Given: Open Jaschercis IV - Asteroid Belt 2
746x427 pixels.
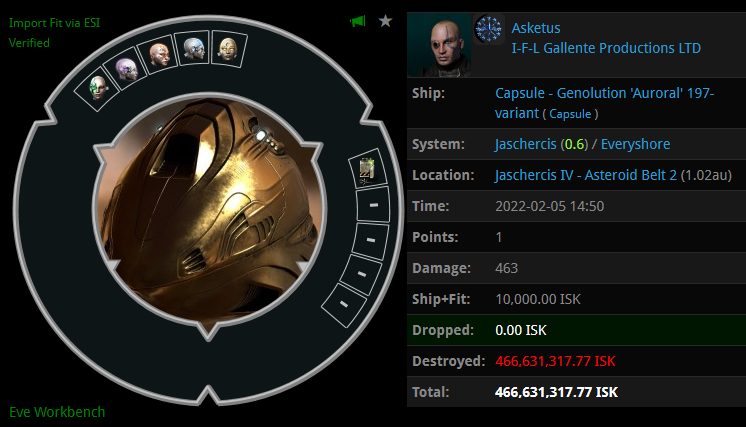Looking at the screenshot, I should pyautogui.click(x=586, y=175).
